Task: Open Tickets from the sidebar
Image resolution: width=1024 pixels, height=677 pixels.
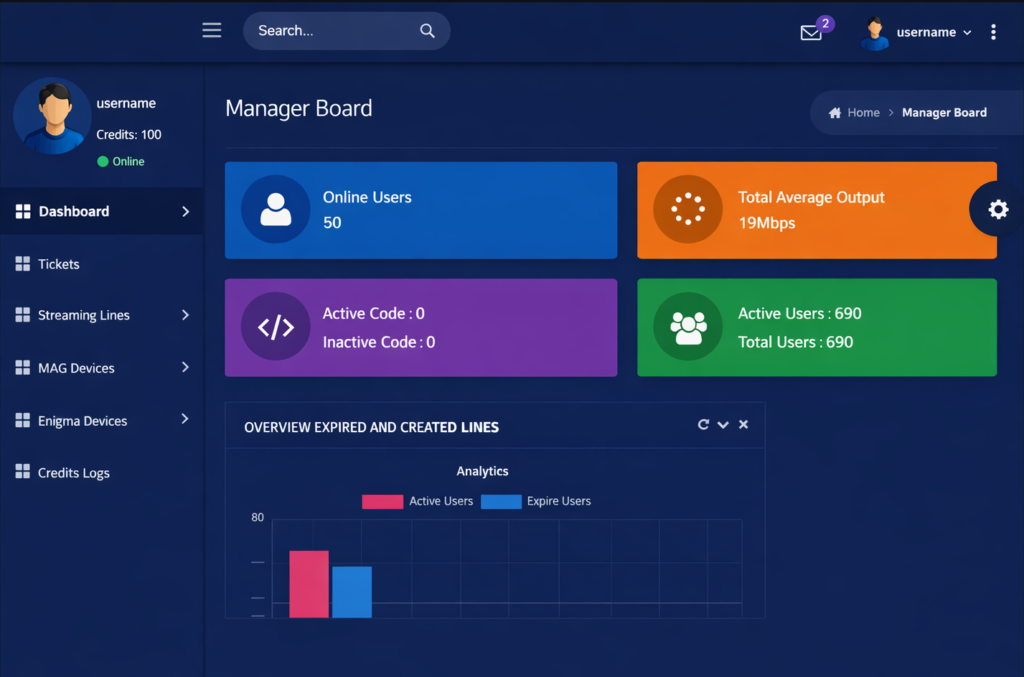Action: (58, 264)
